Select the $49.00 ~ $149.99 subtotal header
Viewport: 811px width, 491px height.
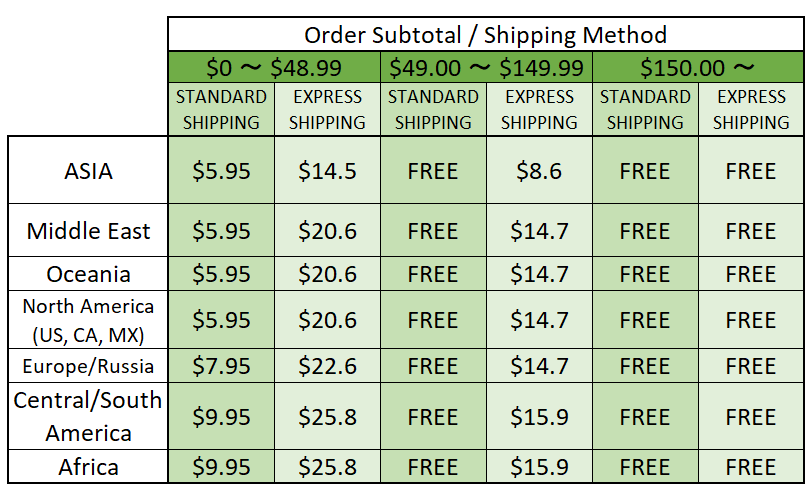(486, 68)
